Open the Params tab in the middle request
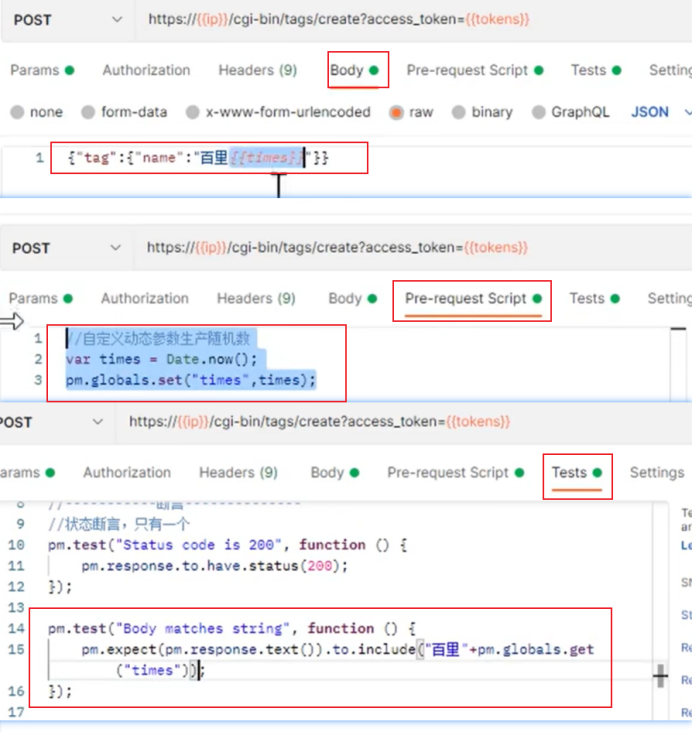Viewport: 692px width, 733px height. 41,298
